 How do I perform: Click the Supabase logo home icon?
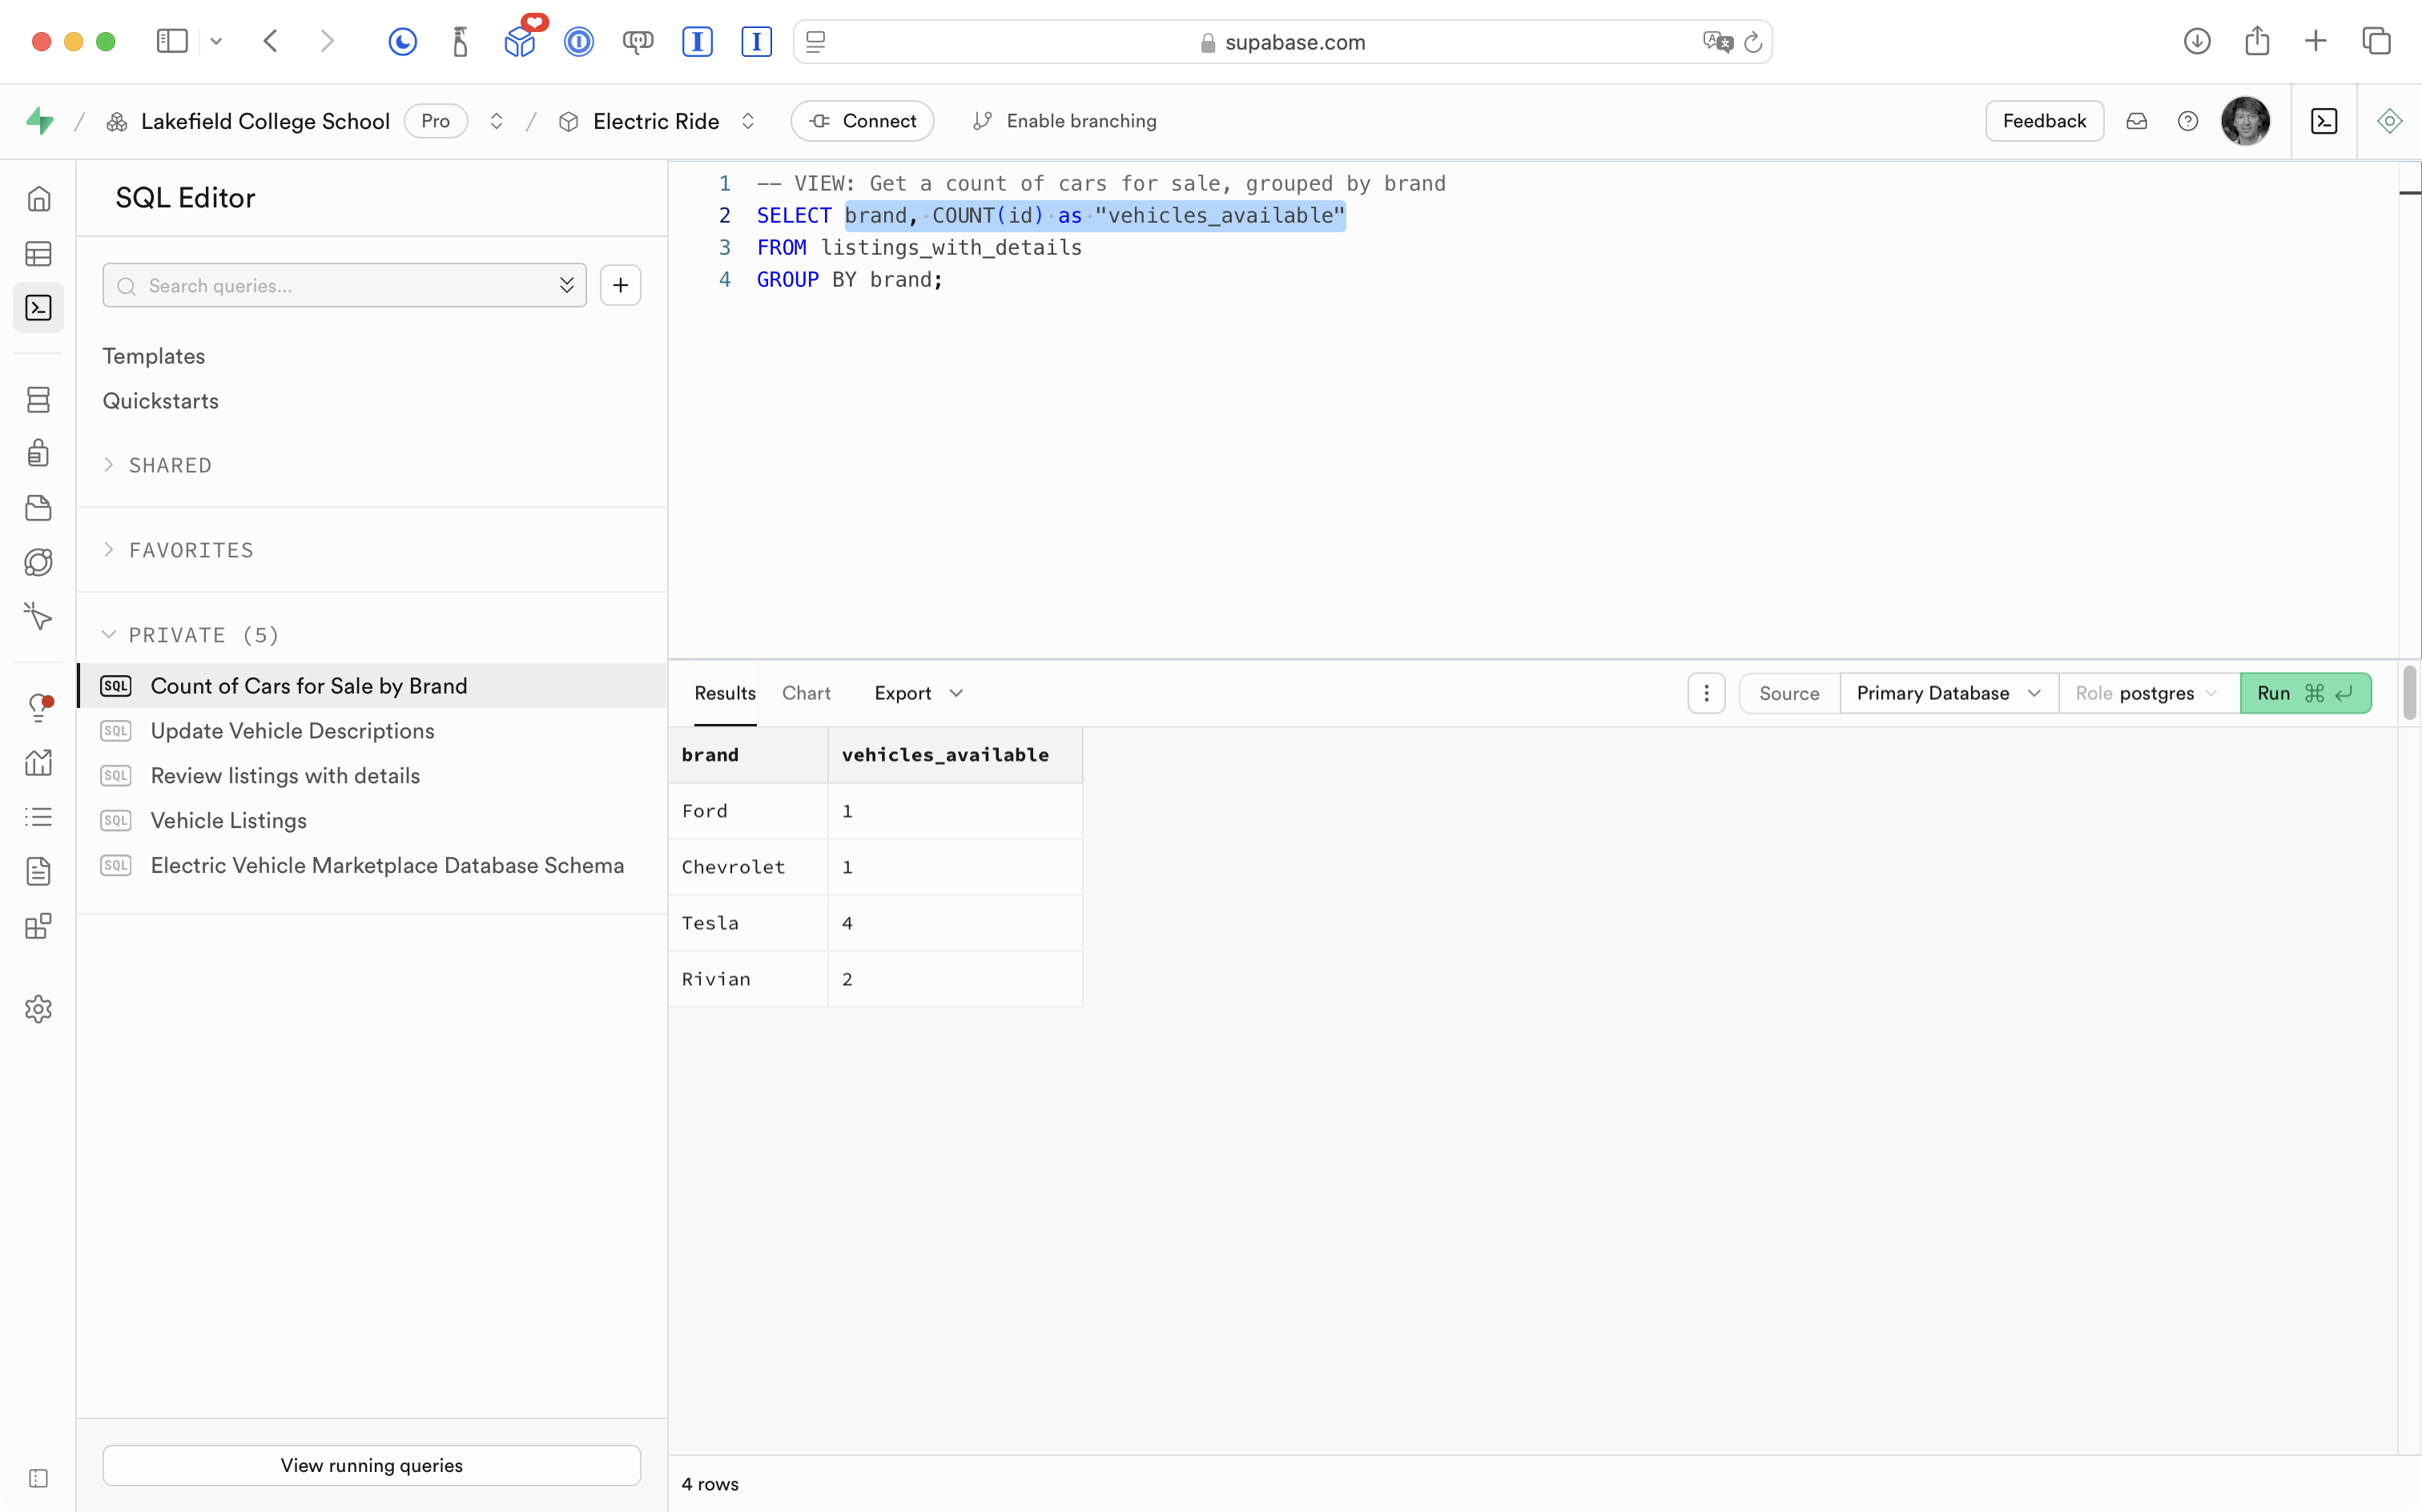pyautogui.click(x=40, y=121)
